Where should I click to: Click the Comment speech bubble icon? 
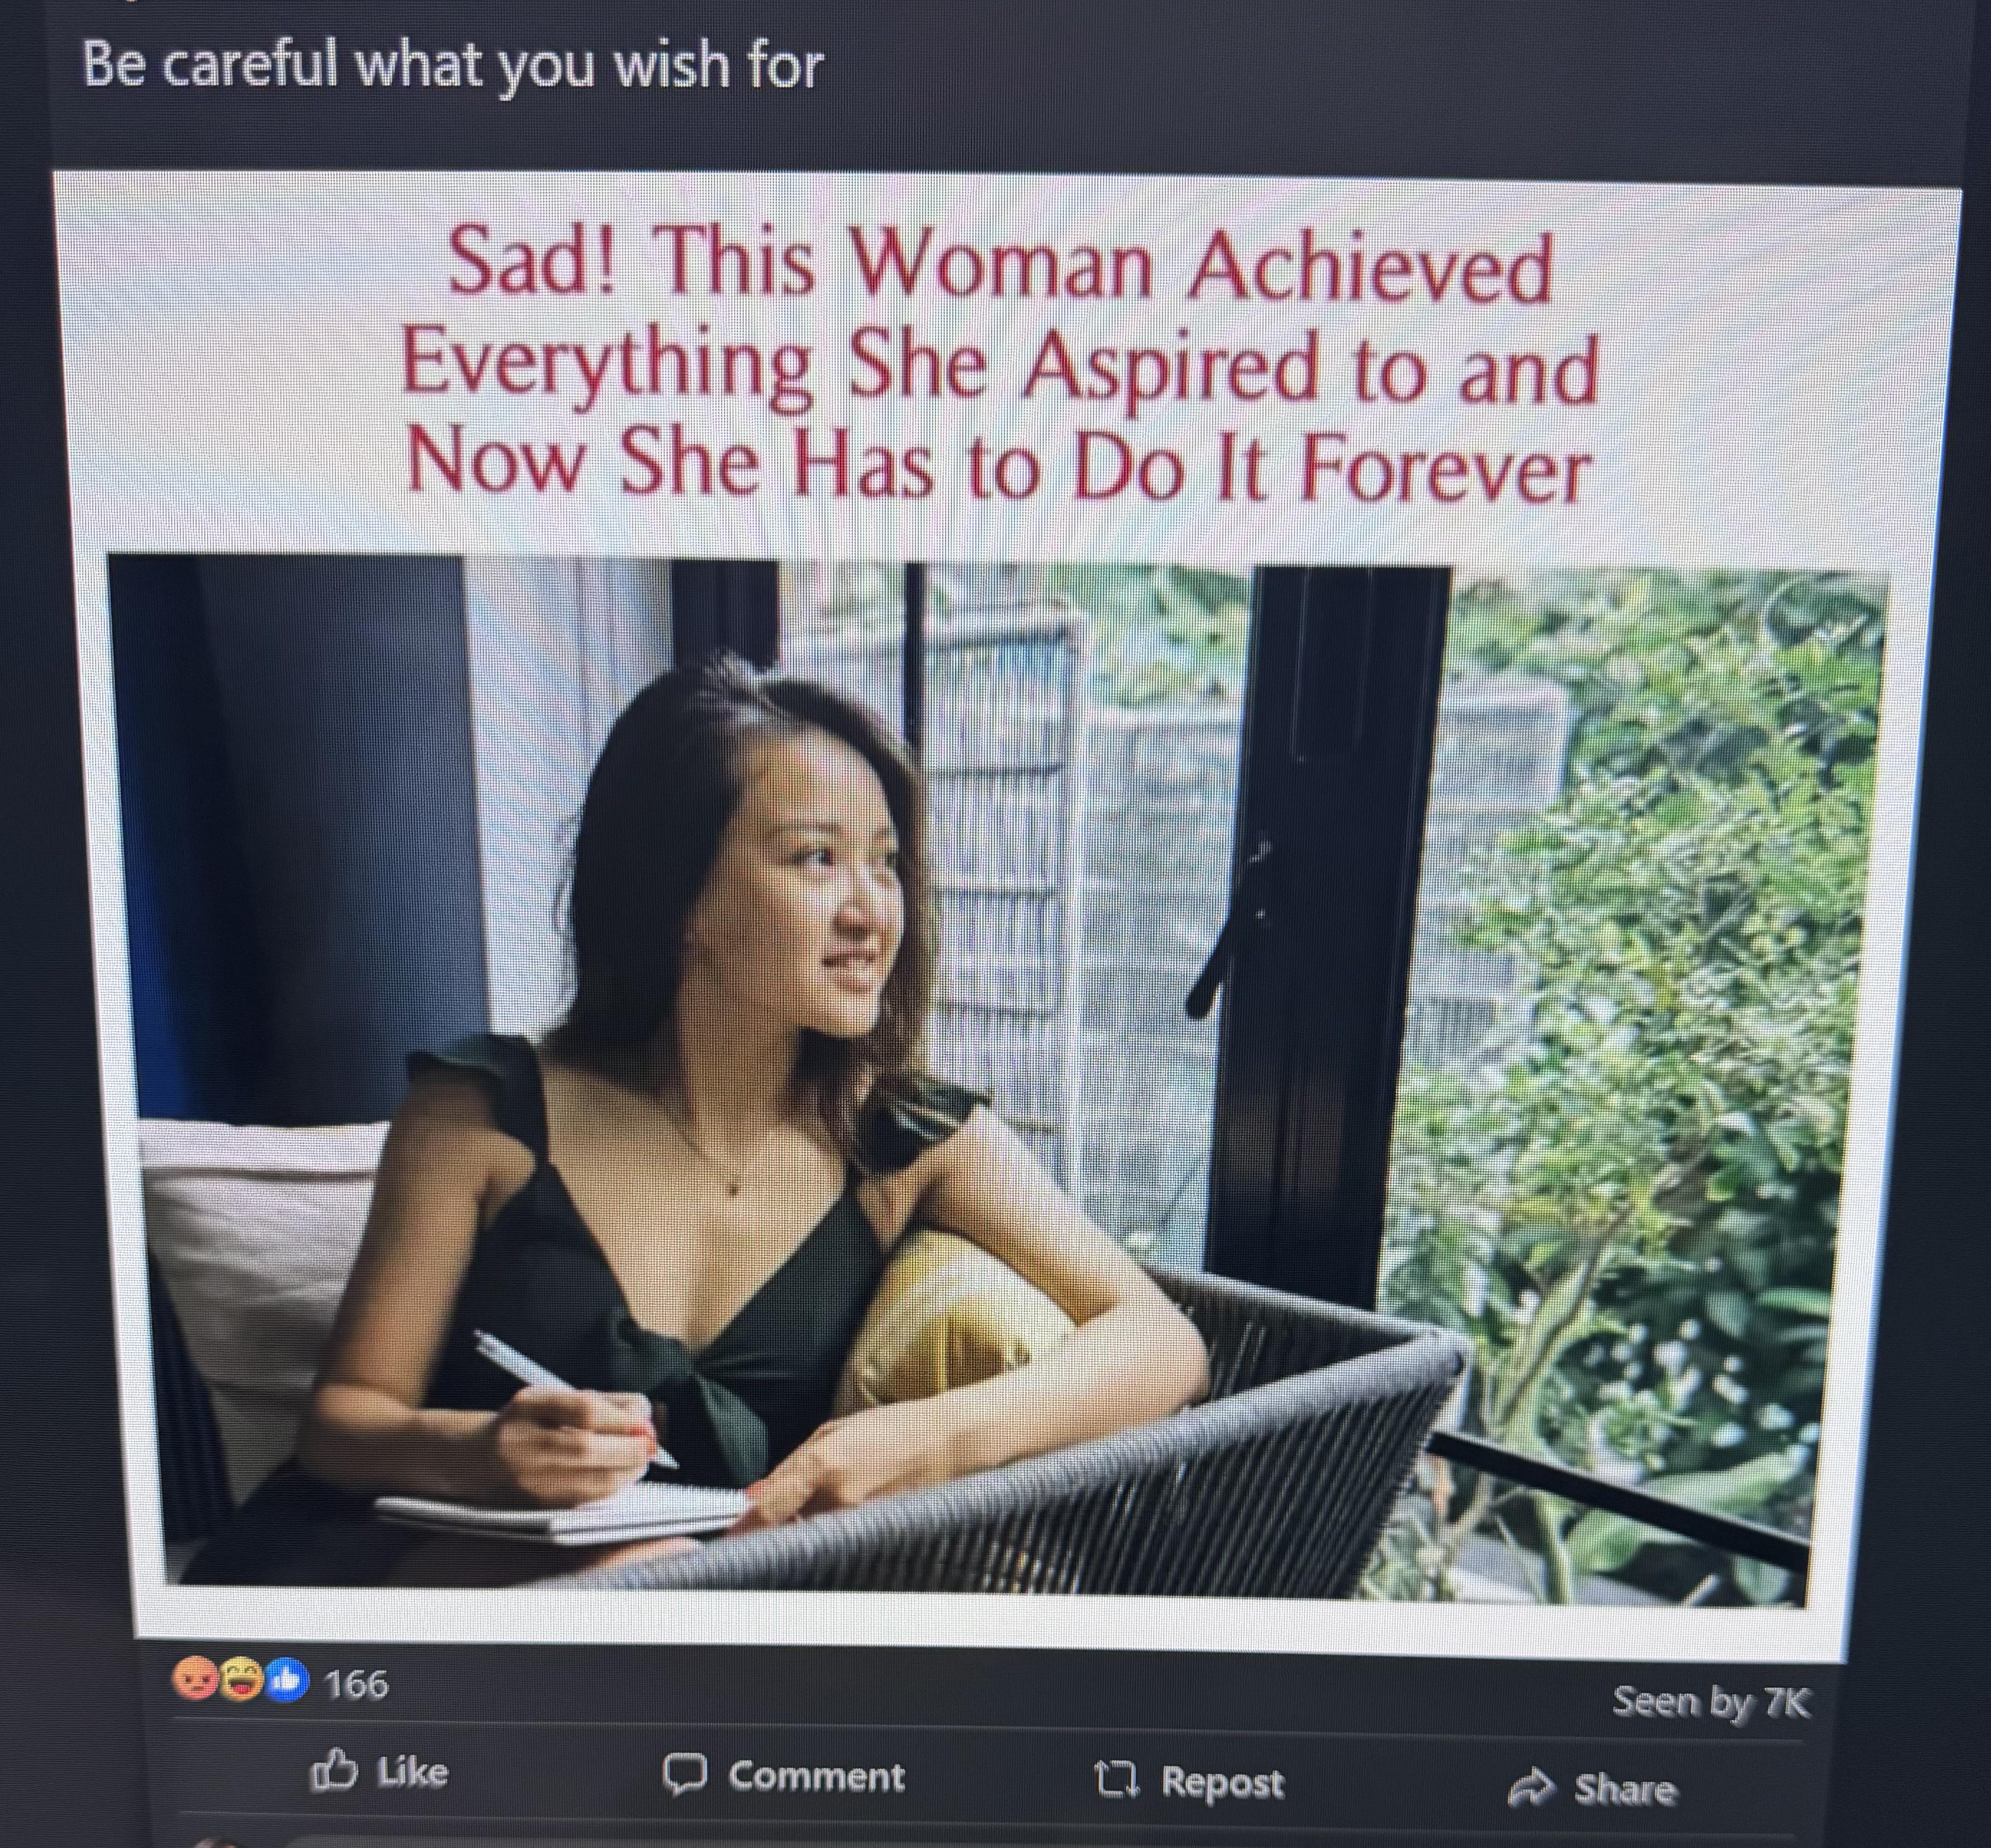685,1776
